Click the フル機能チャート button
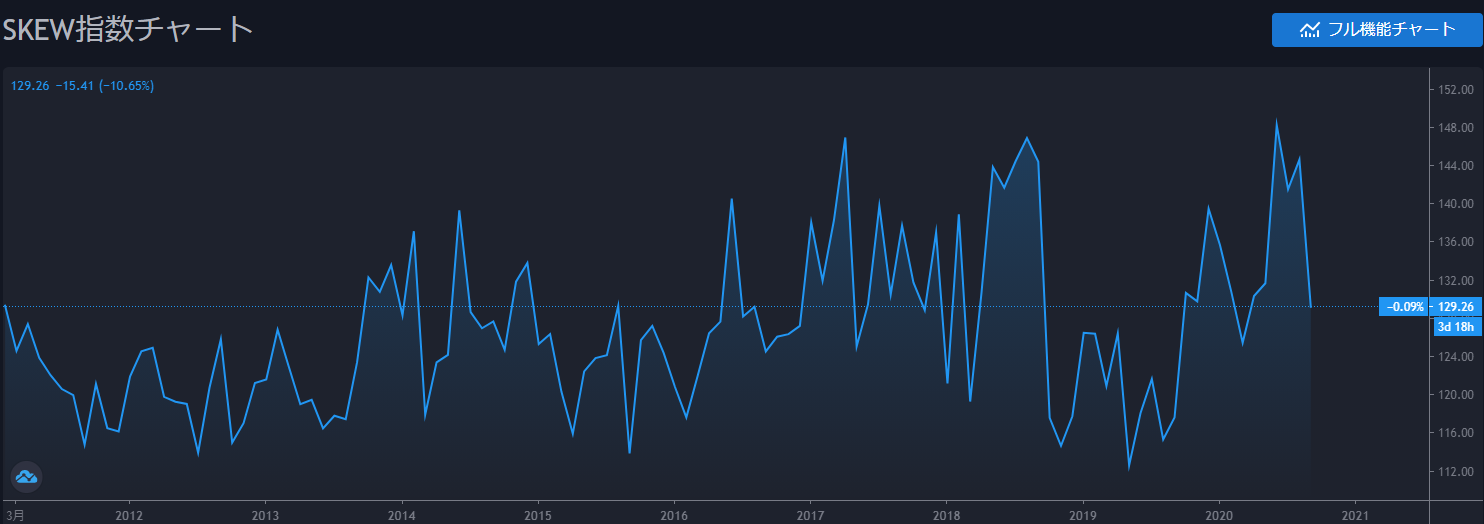The width and height of the screenshot is (1484, 524). point(1377,29)
